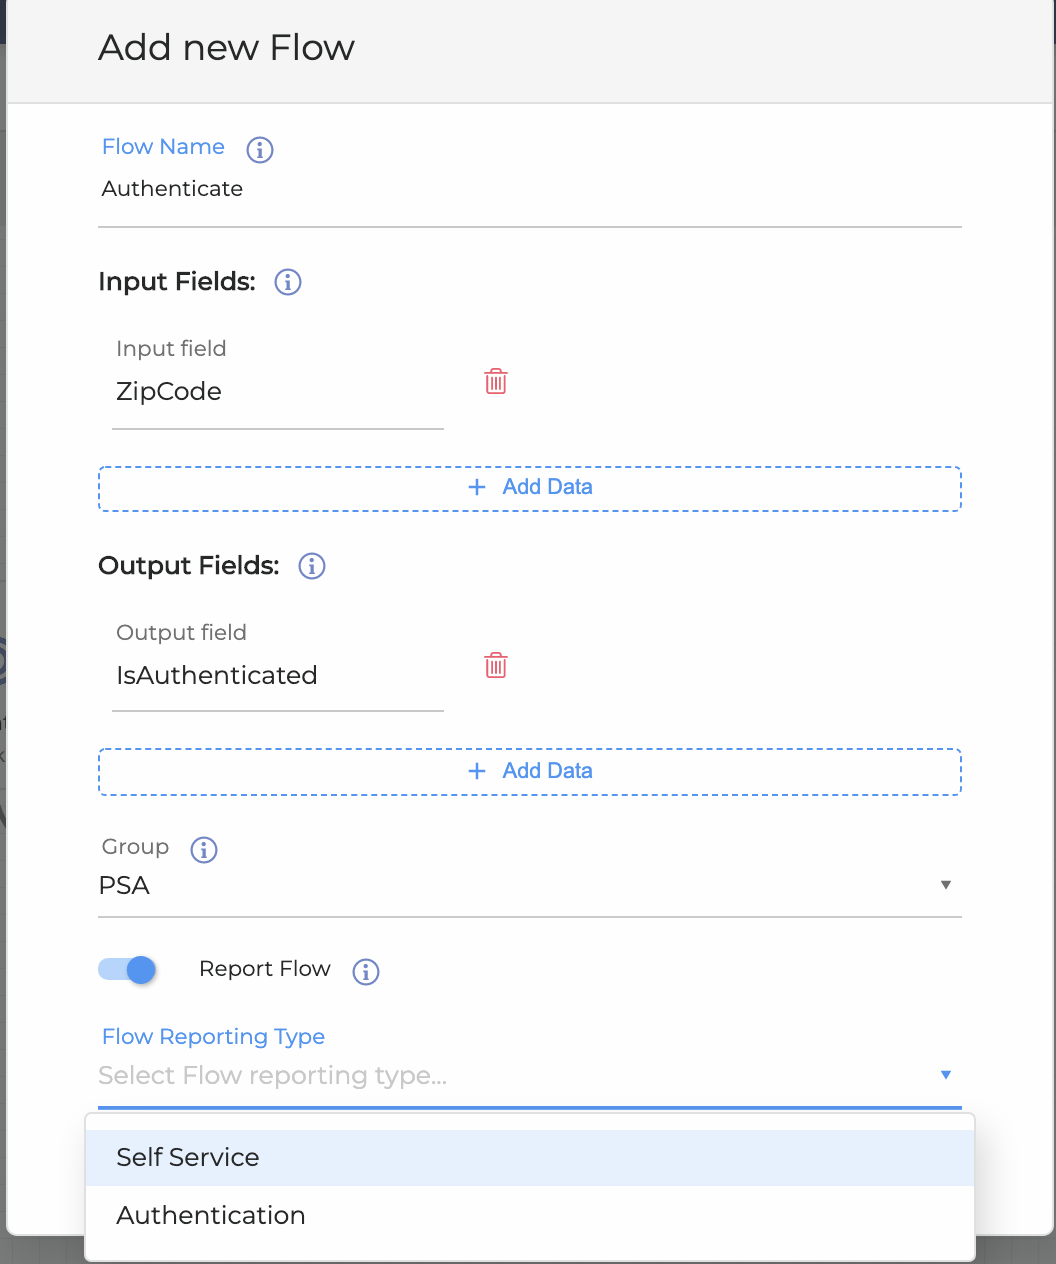
Task: Edit the IsAuthenticated output field
Action: [277, 676]
